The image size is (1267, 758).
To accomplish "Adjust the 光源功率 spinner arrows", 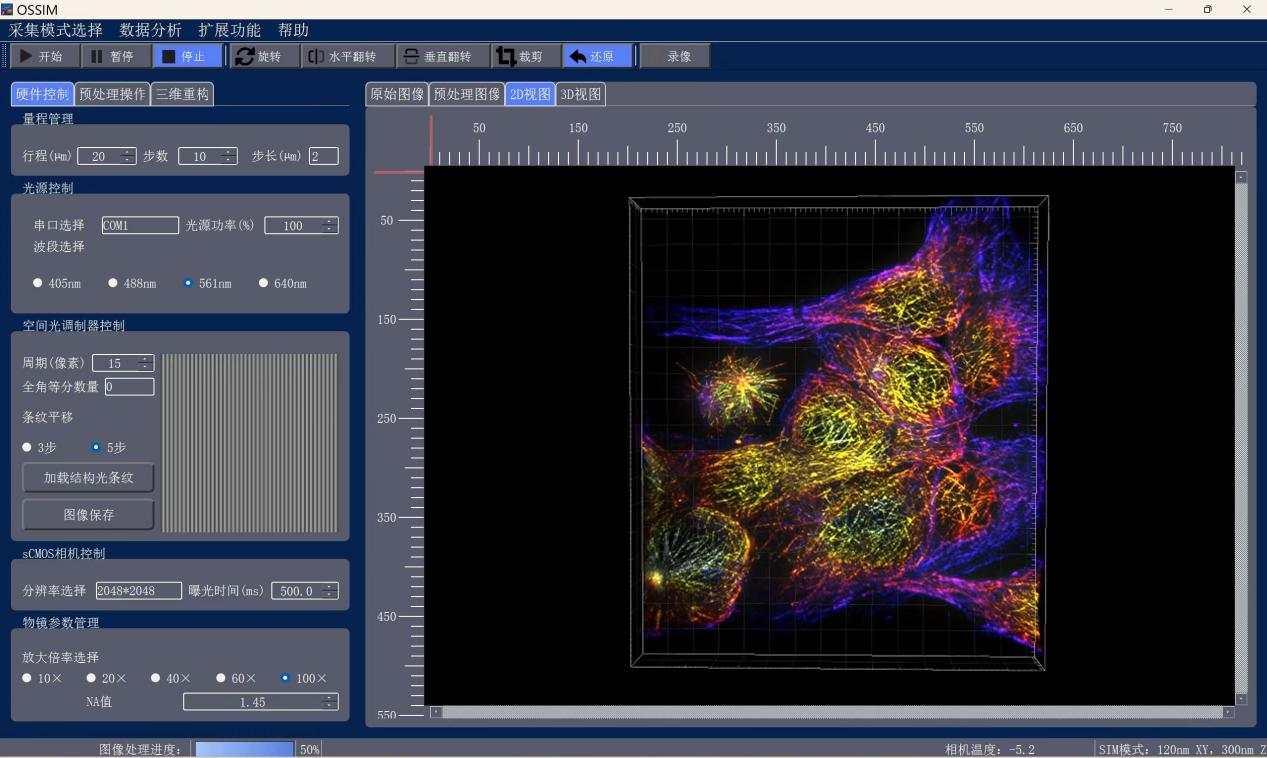I will click(332, 225).
